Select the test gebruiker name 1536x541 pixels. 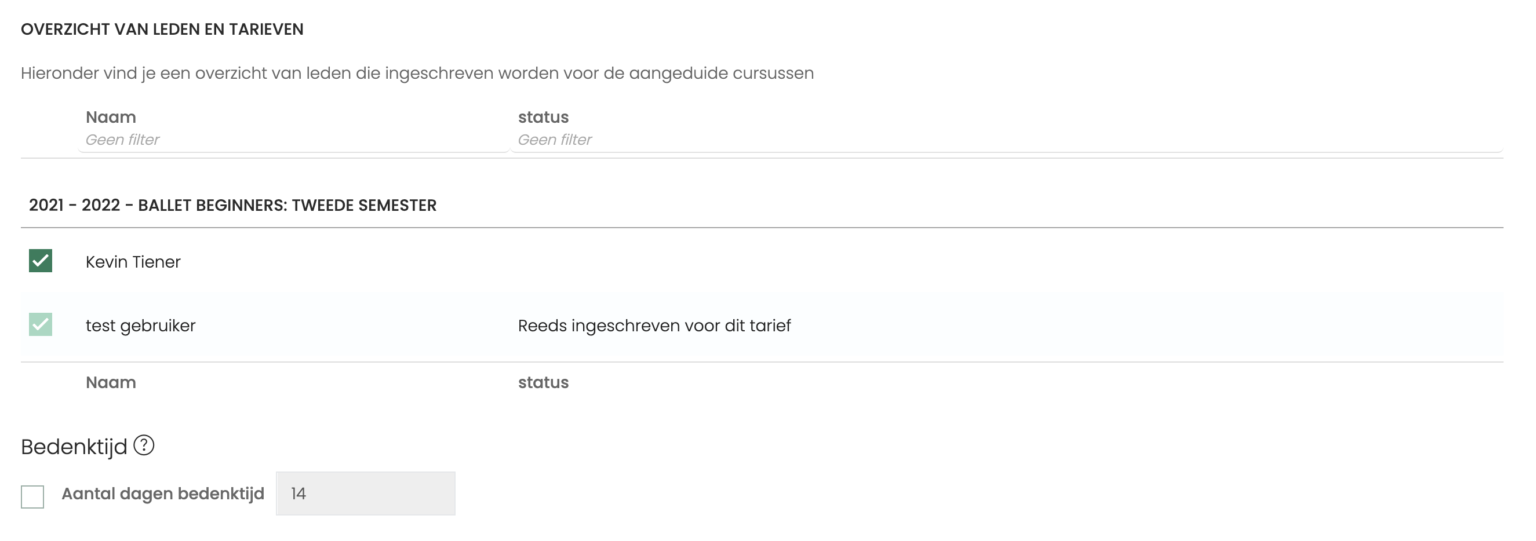[141, 326]
